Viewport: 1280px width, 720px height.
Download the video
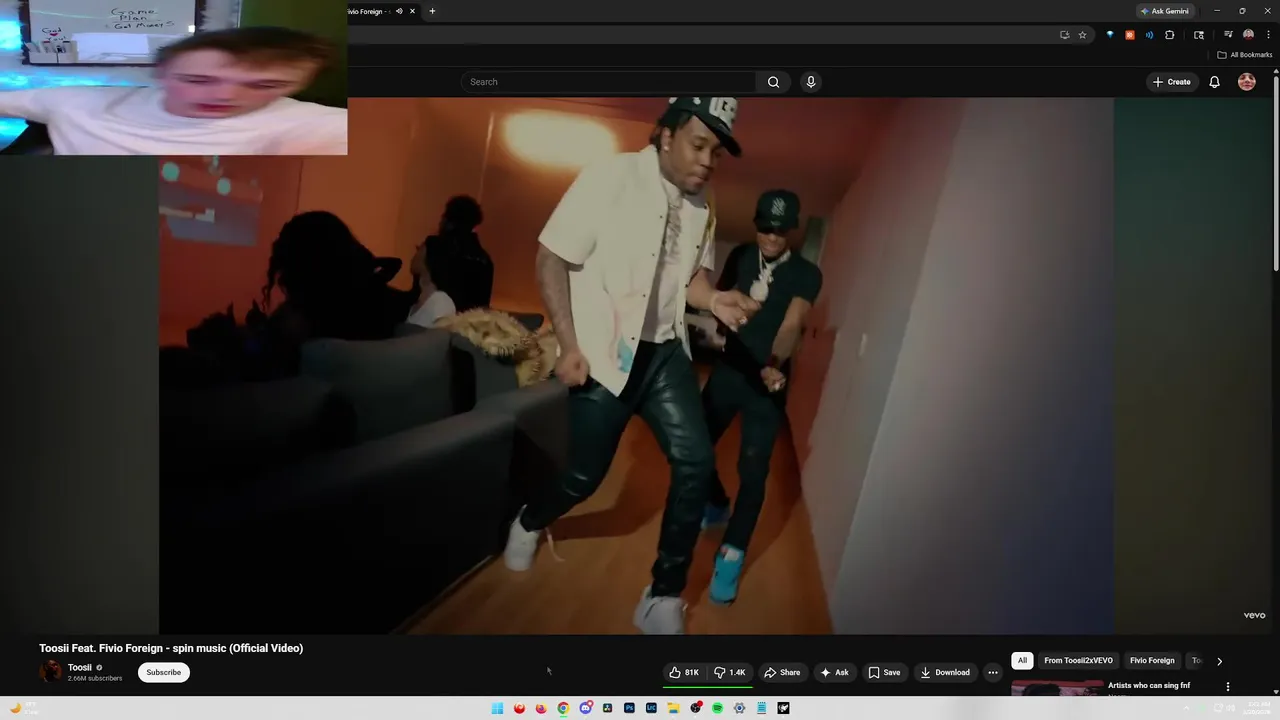[945, 673]
